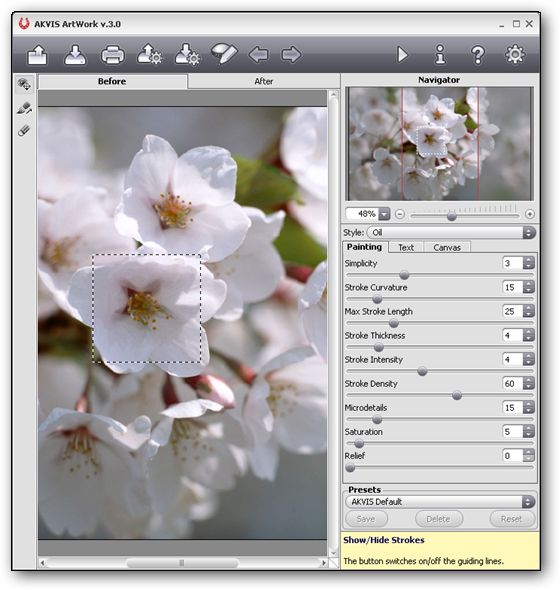Print the image using printer icon
Screen dimensions: 560x590
(113, 55)
